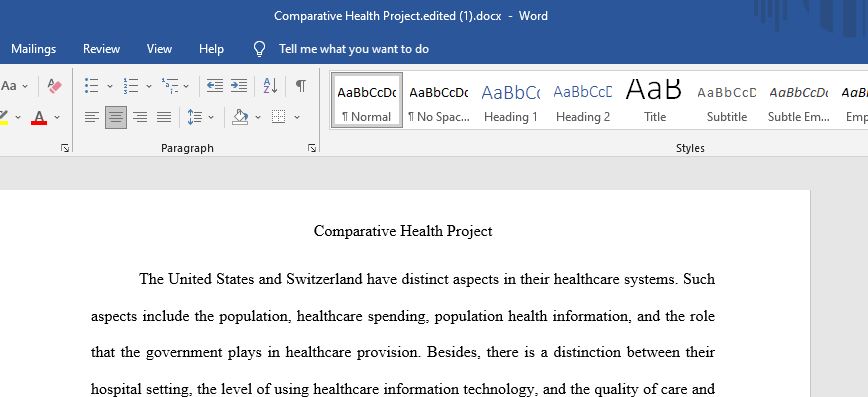Click the Clear All Formatting eraser icon

coord(54,86)
